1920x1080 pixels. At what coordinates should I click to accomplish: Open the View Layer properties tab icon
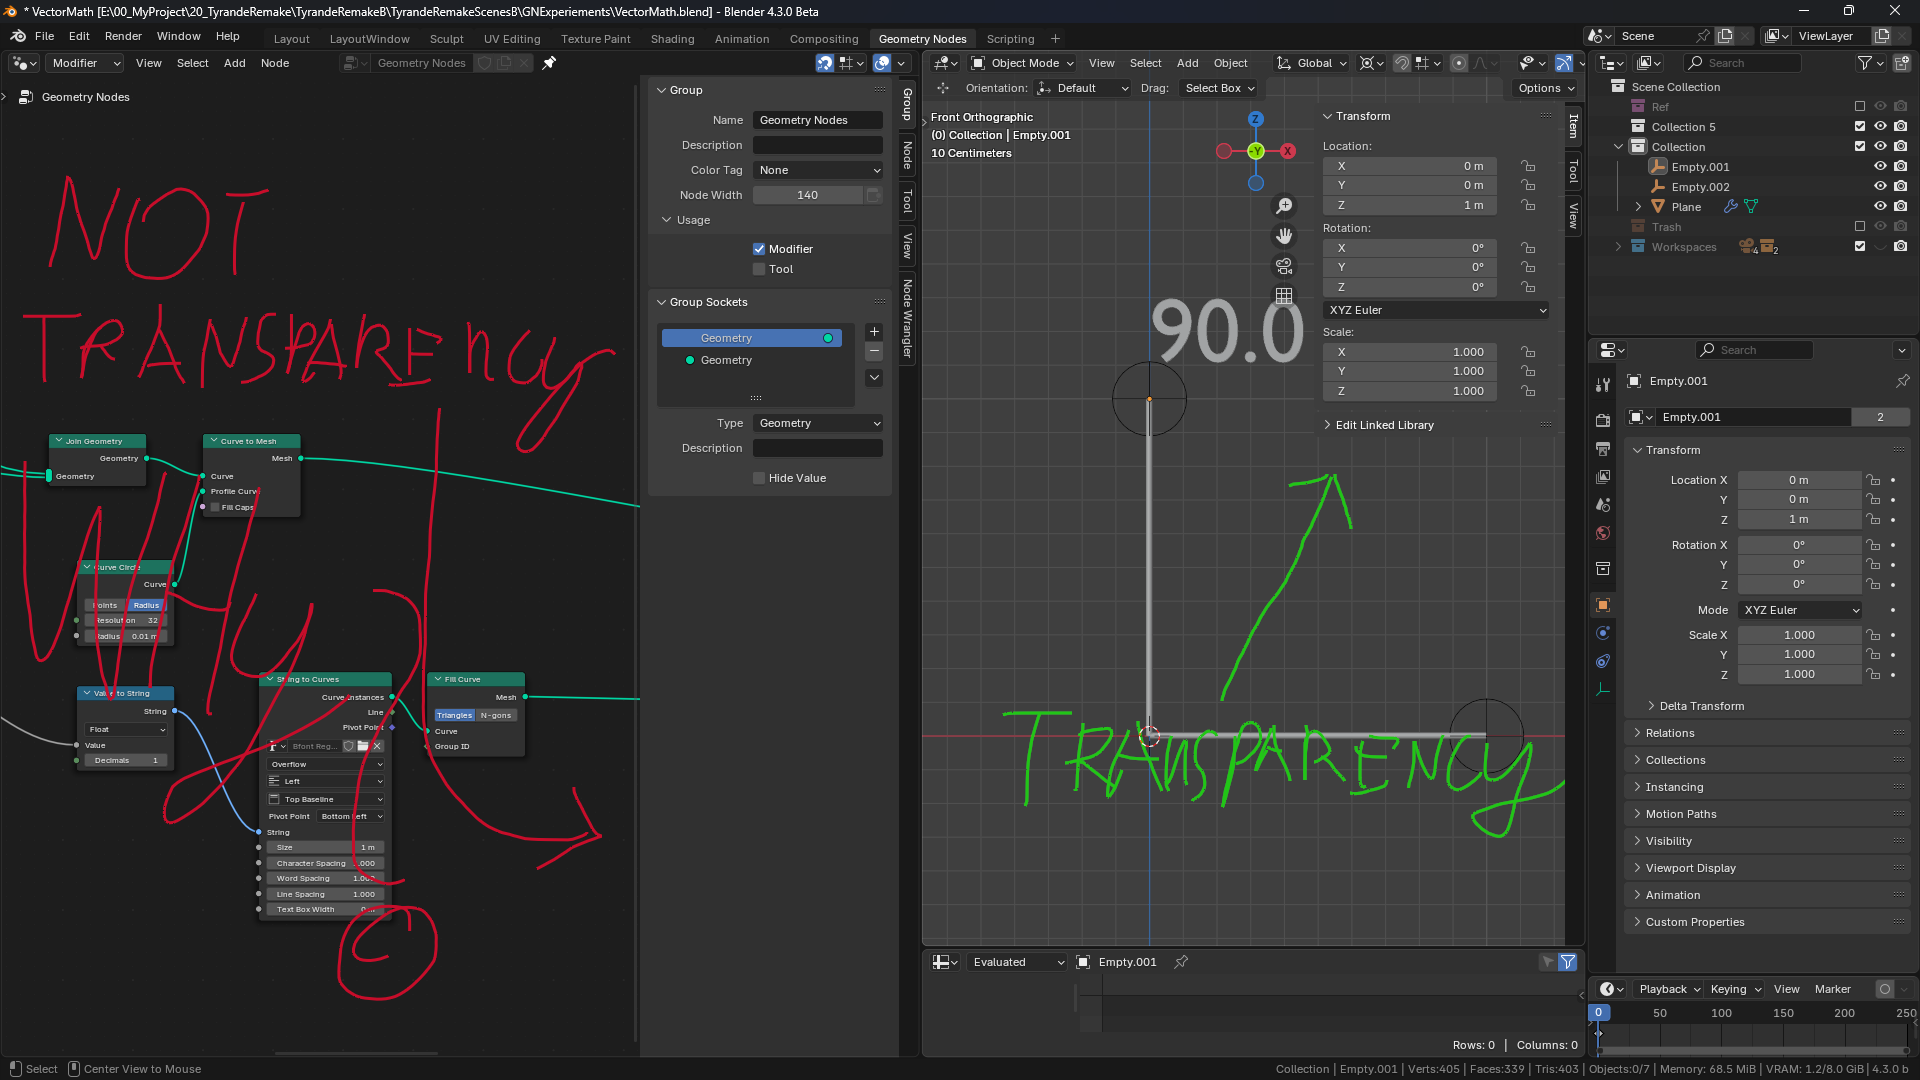[1603, 477]
